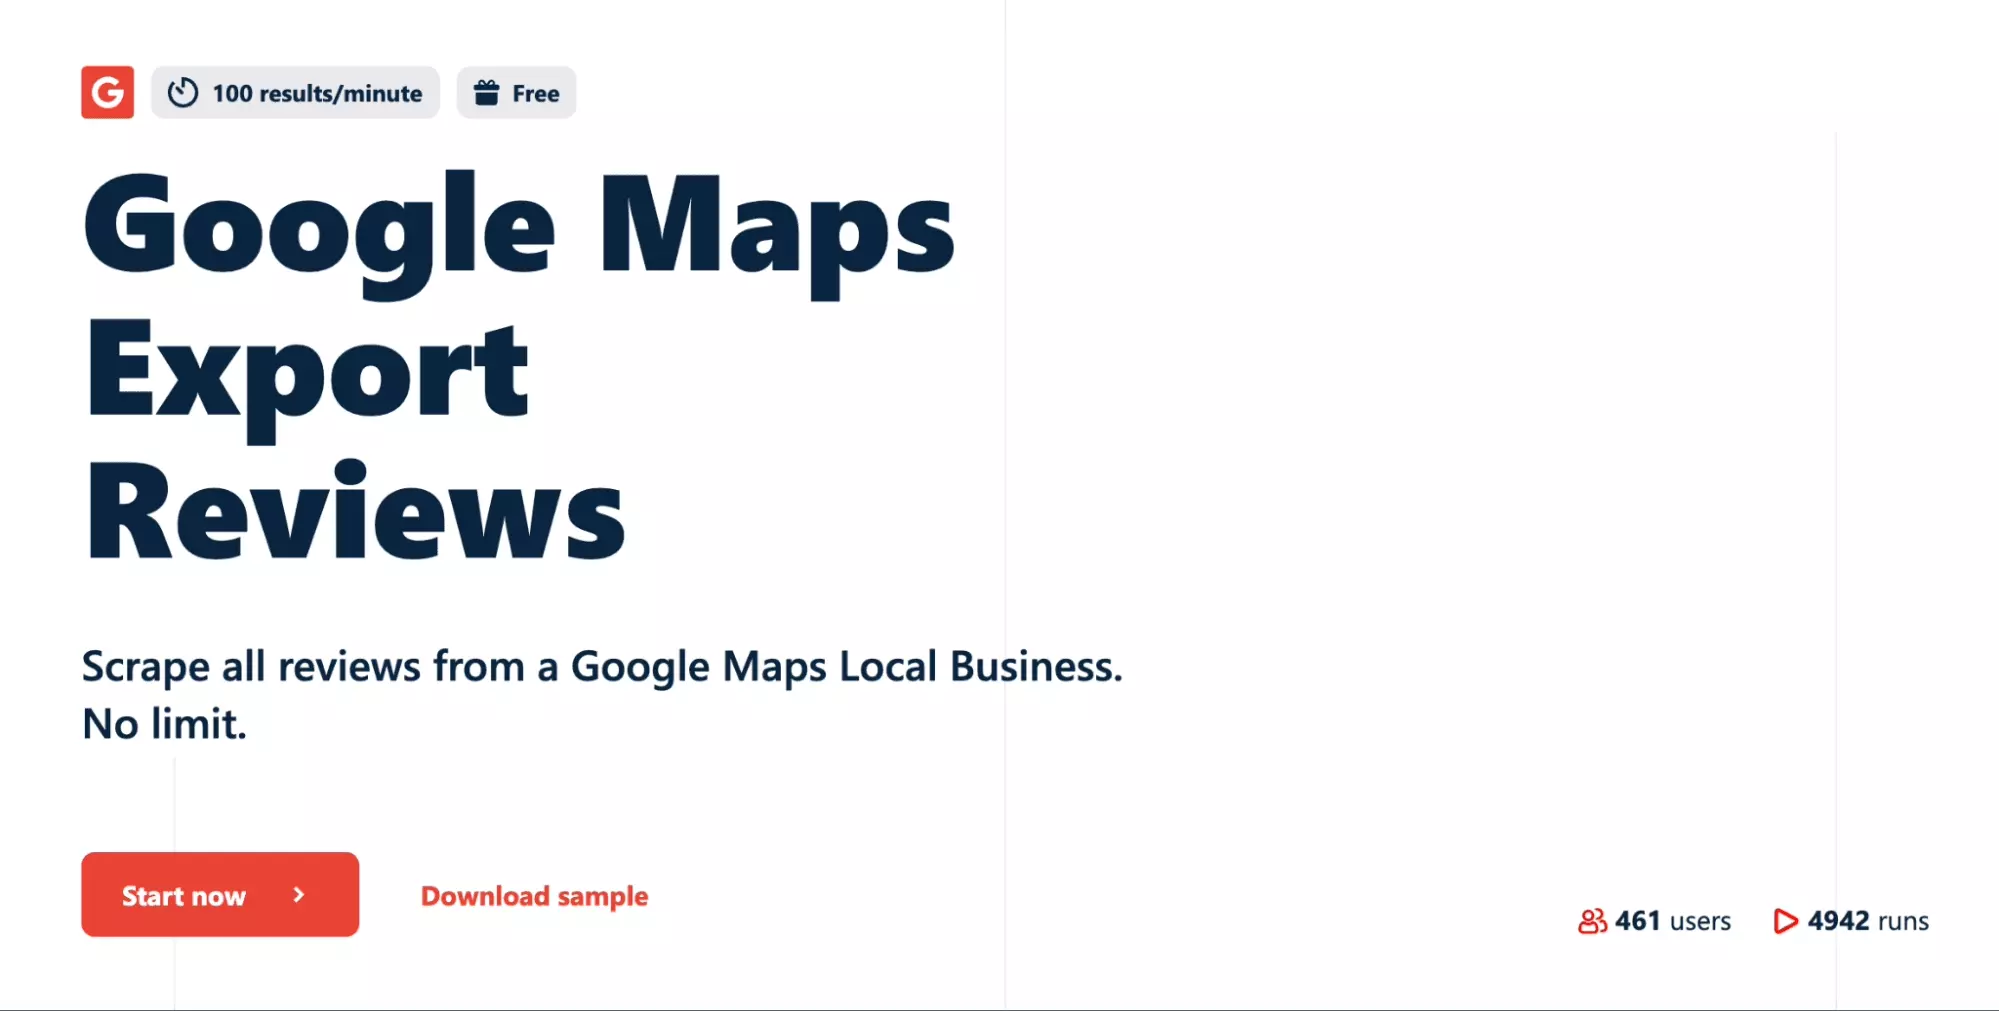The width and height of the screenshot is (1999, 1011).
Task: Open the Download sample link
Action: click(x=534, y=896)
